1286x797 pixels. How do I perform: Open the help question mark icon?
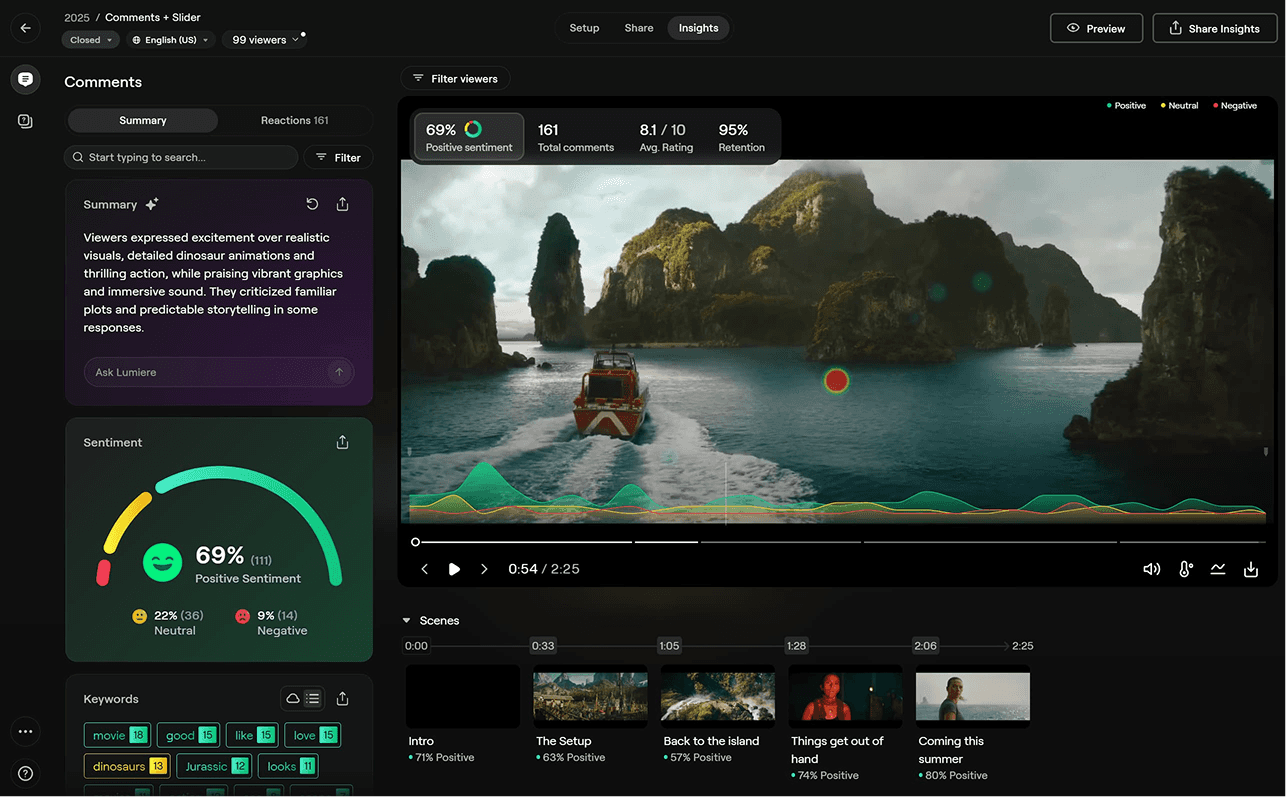click(x=25, y=773)
